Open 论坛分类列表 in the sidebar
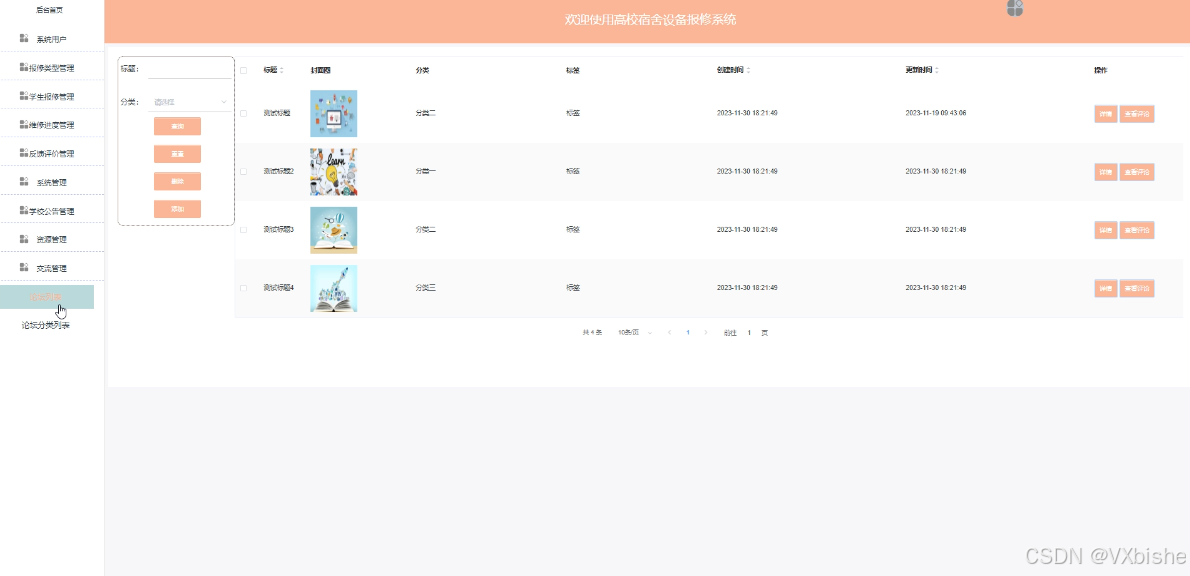The image size is (1190, 576). pyautogui.click(x=47, y=323)
